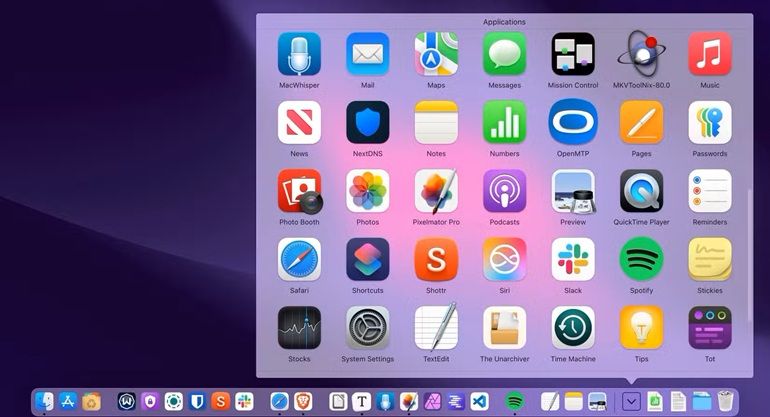The height and width of the screenshot is (417, 770).
Task: Open the Passwords app
Action: [x=710, y=122]
